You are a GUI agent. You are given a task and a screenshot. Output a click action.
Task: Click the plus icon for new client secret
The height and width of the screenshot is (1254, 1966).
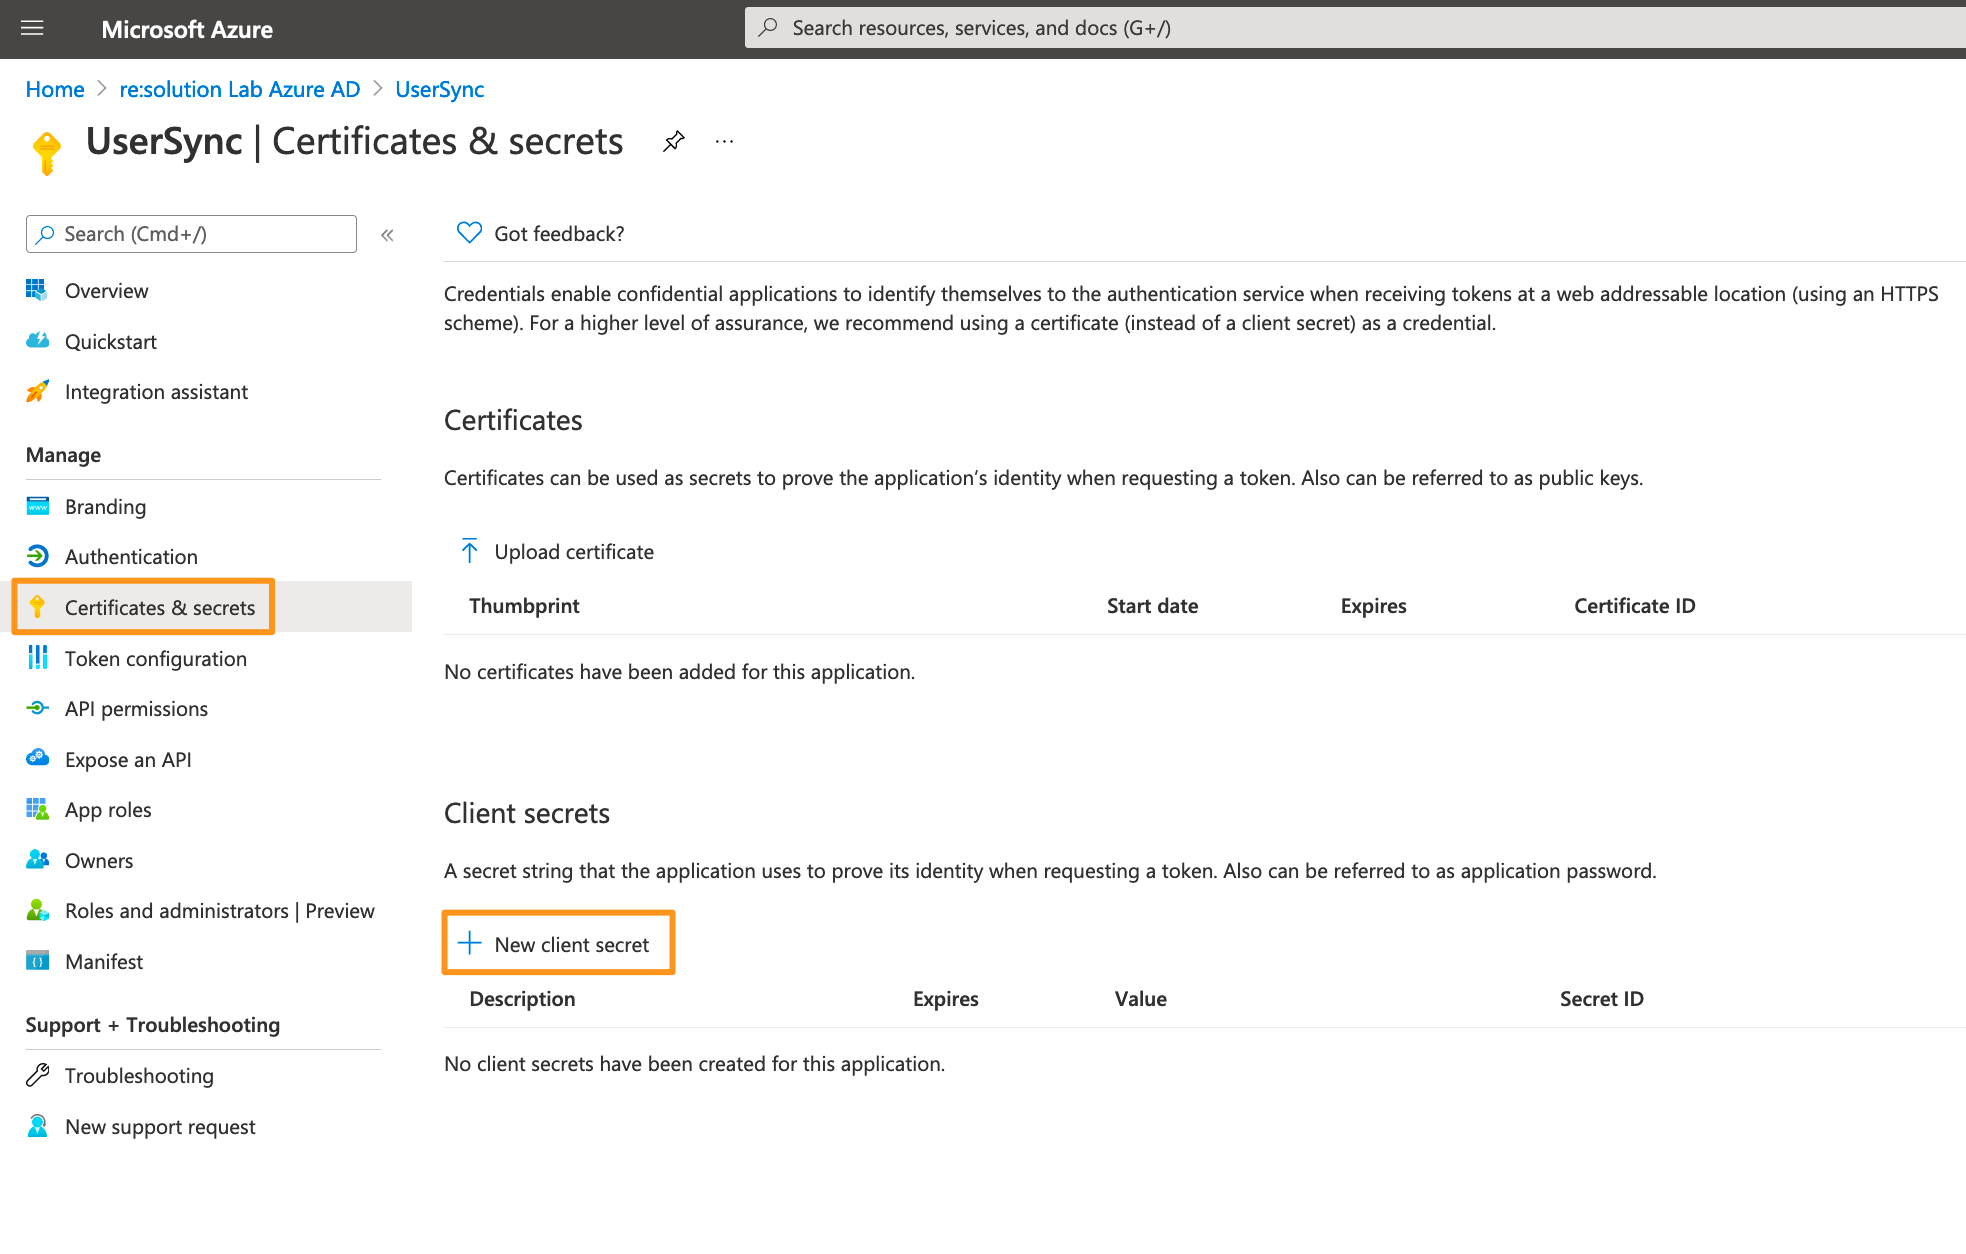[469, 942]
